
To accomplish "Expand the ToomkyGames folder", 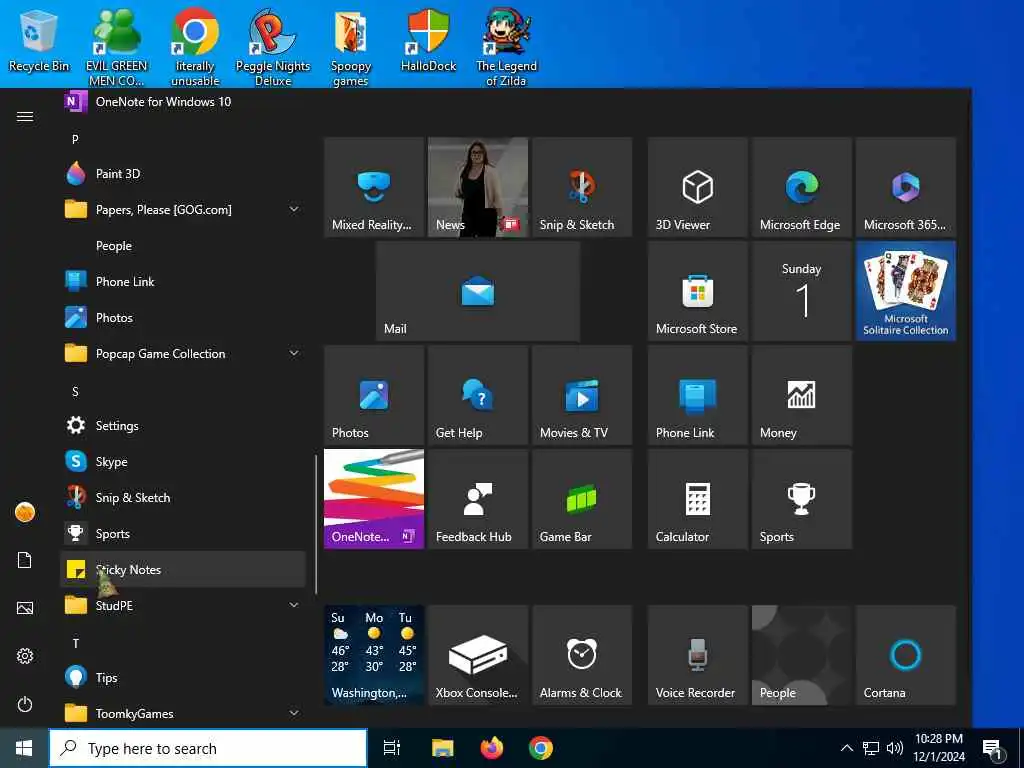I will [x=182, y=713].
